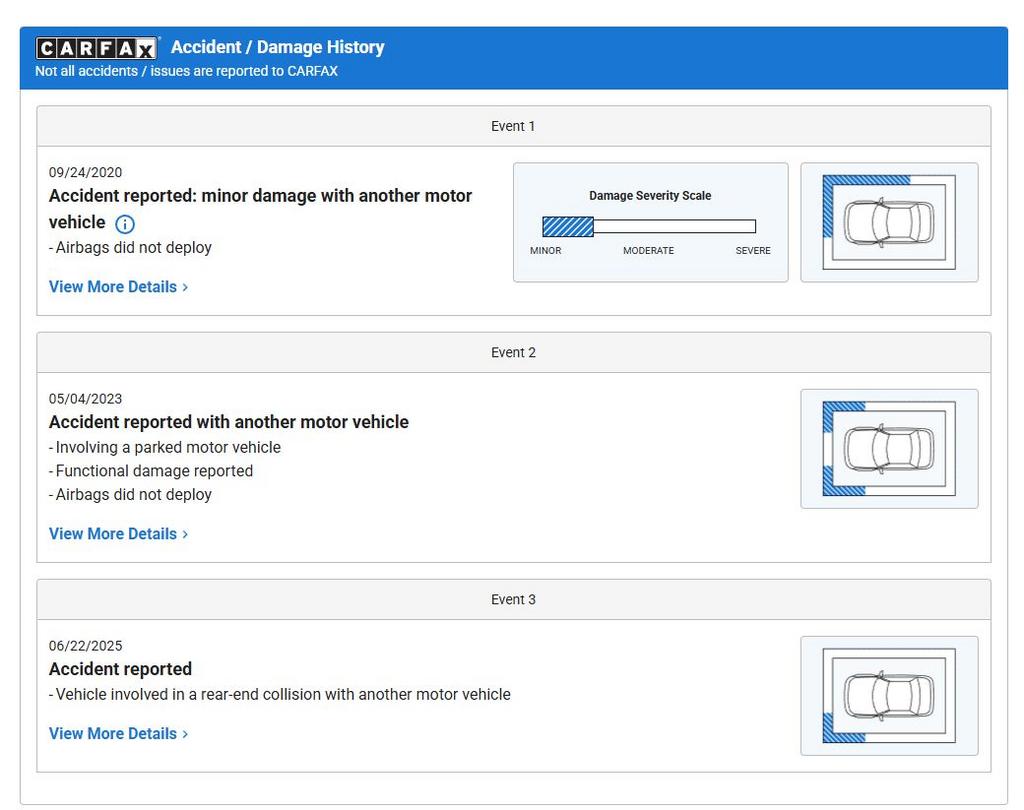Expand Event 2 using the View More Details chevron
This screenshot has width=1024, height=810.
point(185,534)
